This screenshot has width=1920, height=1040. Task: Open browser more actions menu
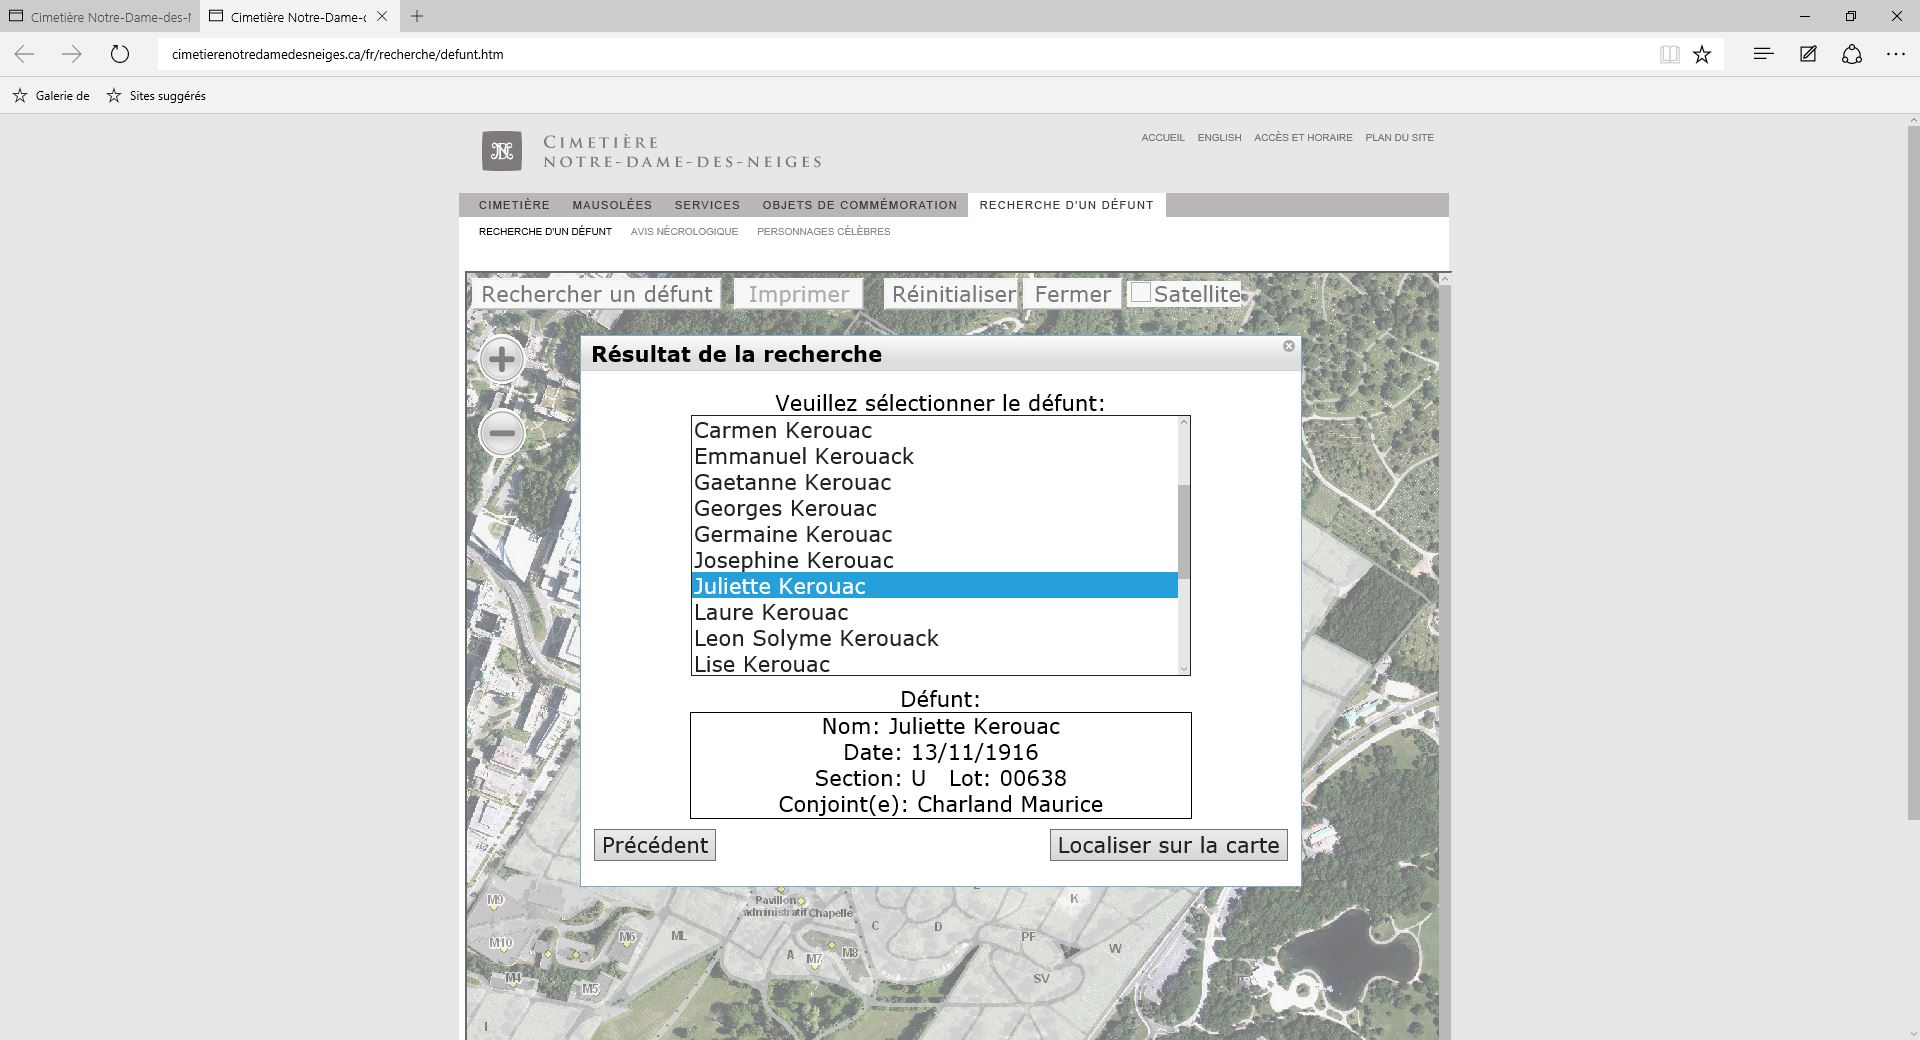point(1896,54)
